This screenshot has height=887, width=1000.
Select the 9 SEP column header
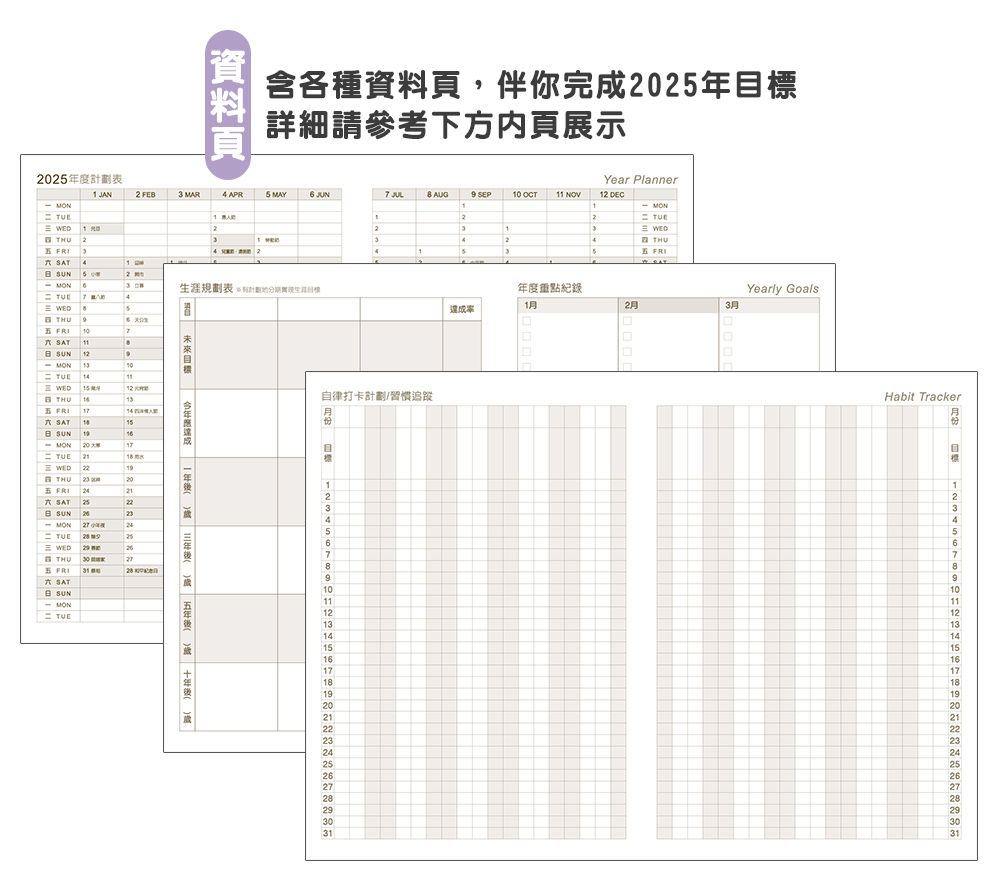coord(481,194)
